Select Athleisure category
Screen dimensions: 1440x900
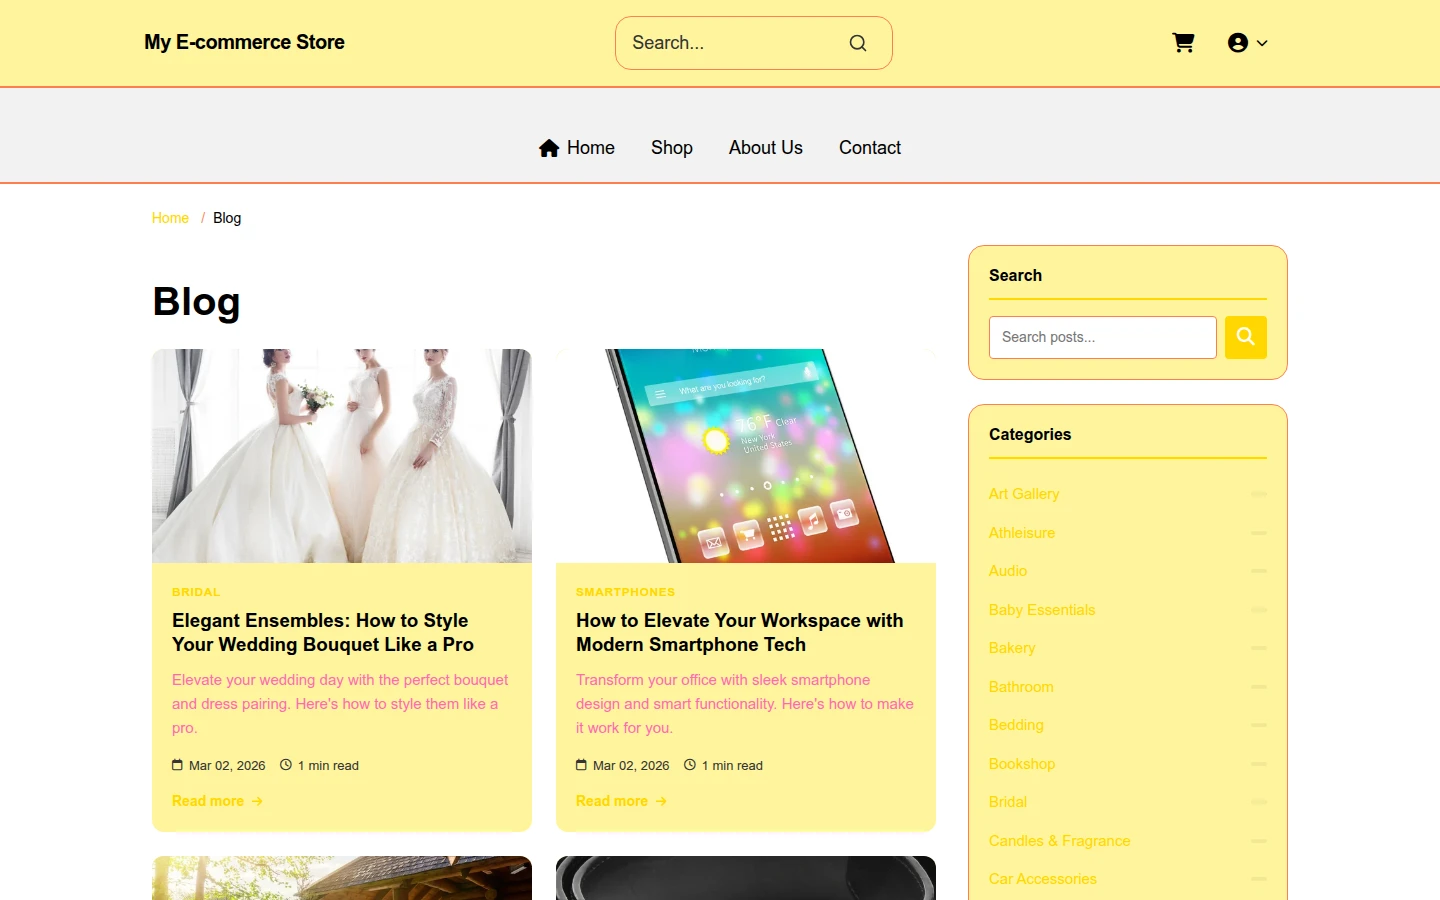[x=1022, y=533]
